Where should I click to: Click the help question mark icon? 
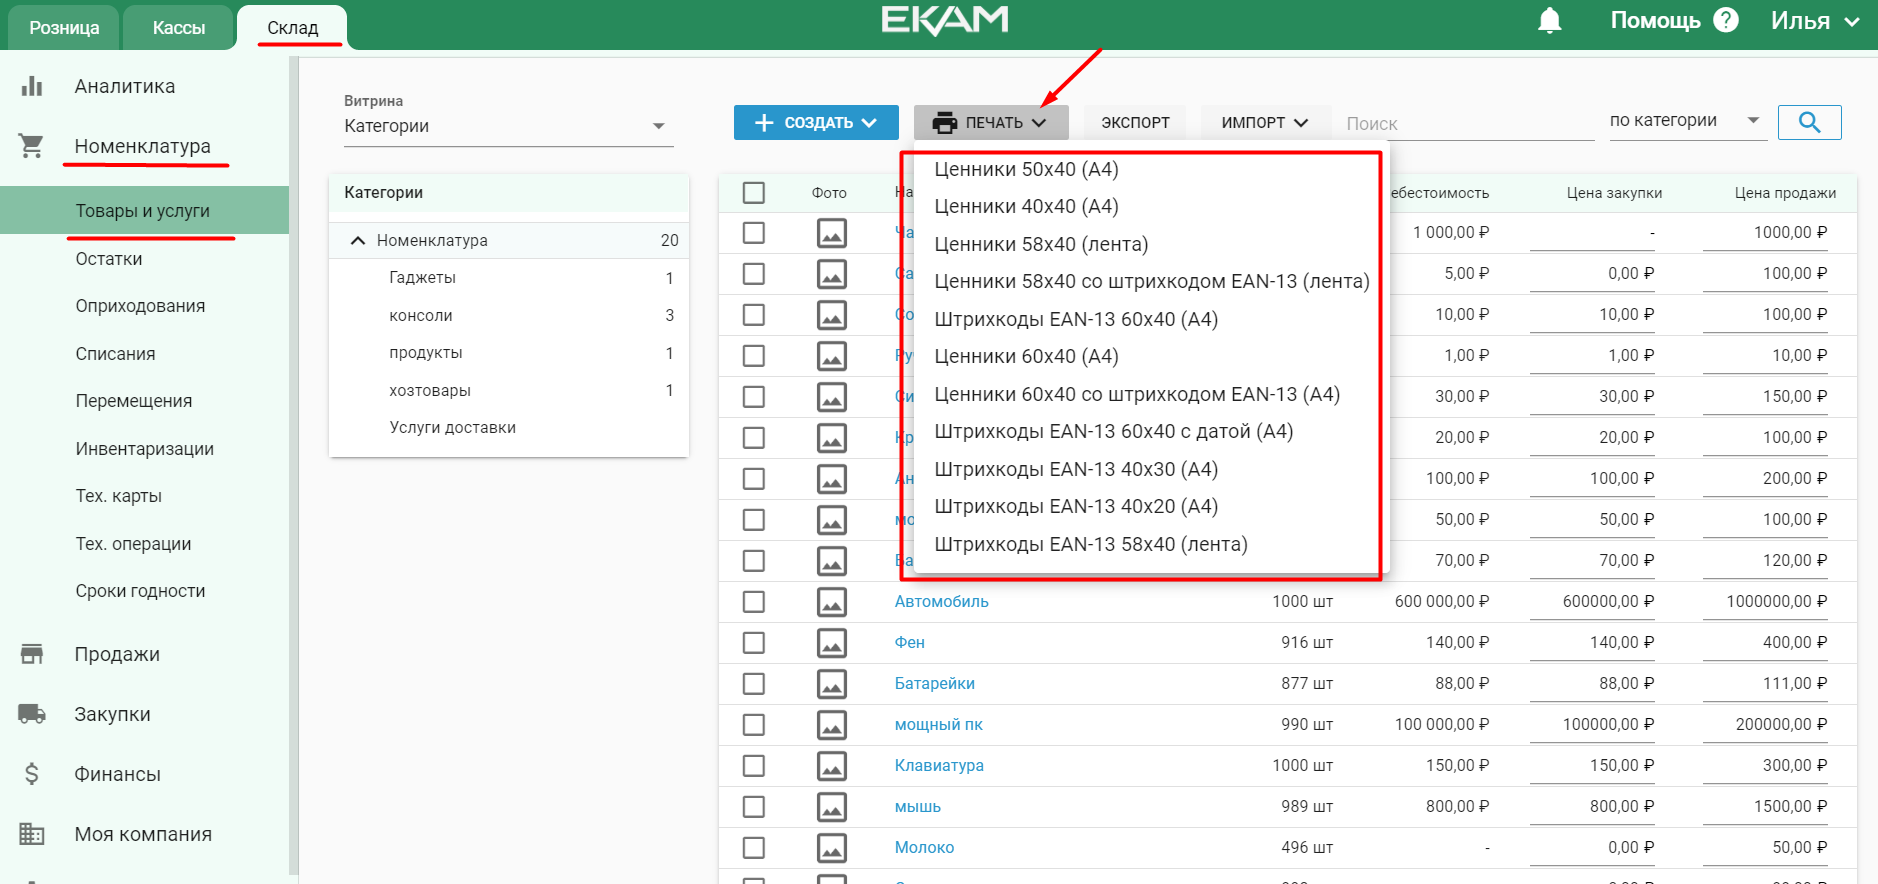coord(1726,20)
